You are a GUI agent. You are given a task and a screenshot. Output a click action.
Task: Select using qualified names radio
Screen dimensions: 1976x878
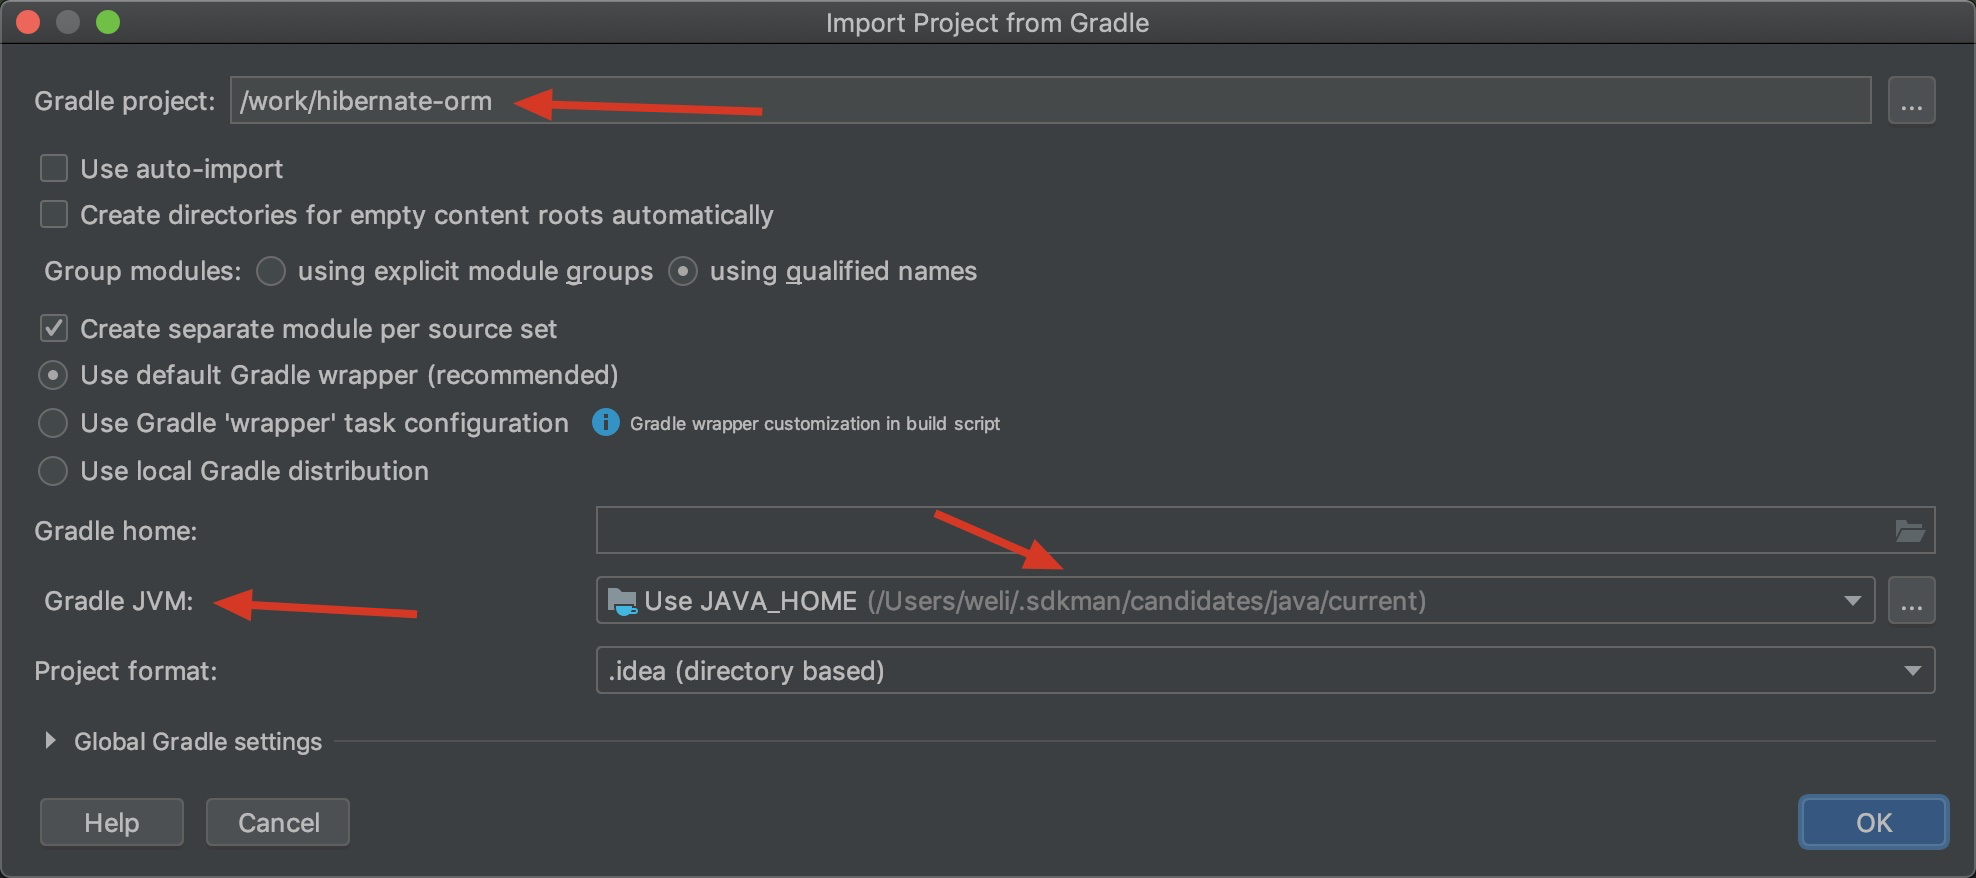click(683, 271)
